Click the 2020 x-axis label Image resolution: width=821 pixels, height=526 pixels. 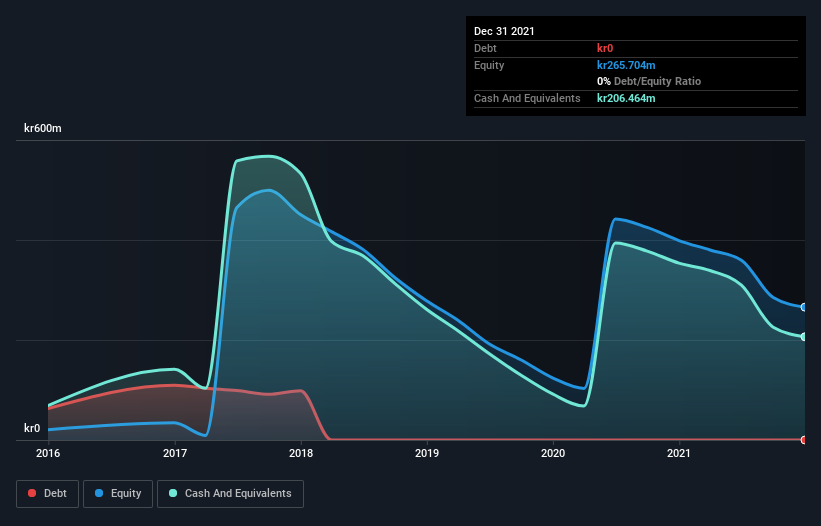tap(553, 453)
